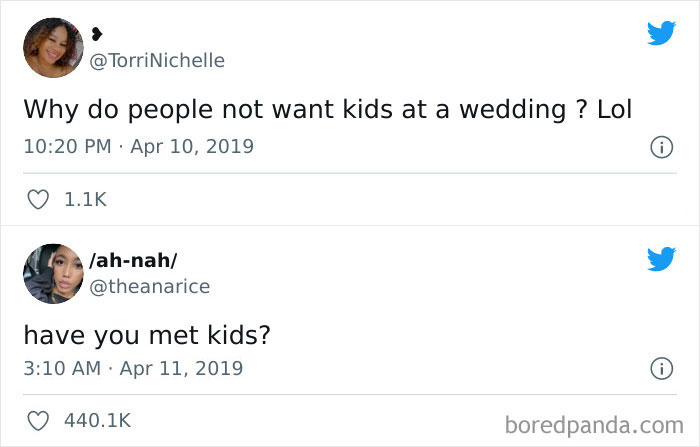Viewport: 700px width, 447px height.
Task: Open the info icon on the first tweet
Action: (x=660, y=147)
